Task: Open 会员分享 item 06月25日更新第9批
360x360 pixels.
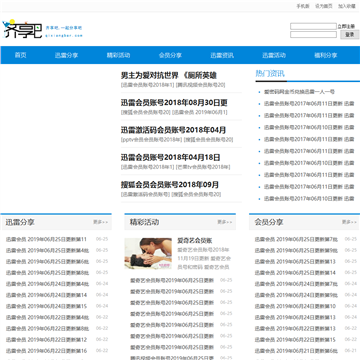Action: coord(296,250)
